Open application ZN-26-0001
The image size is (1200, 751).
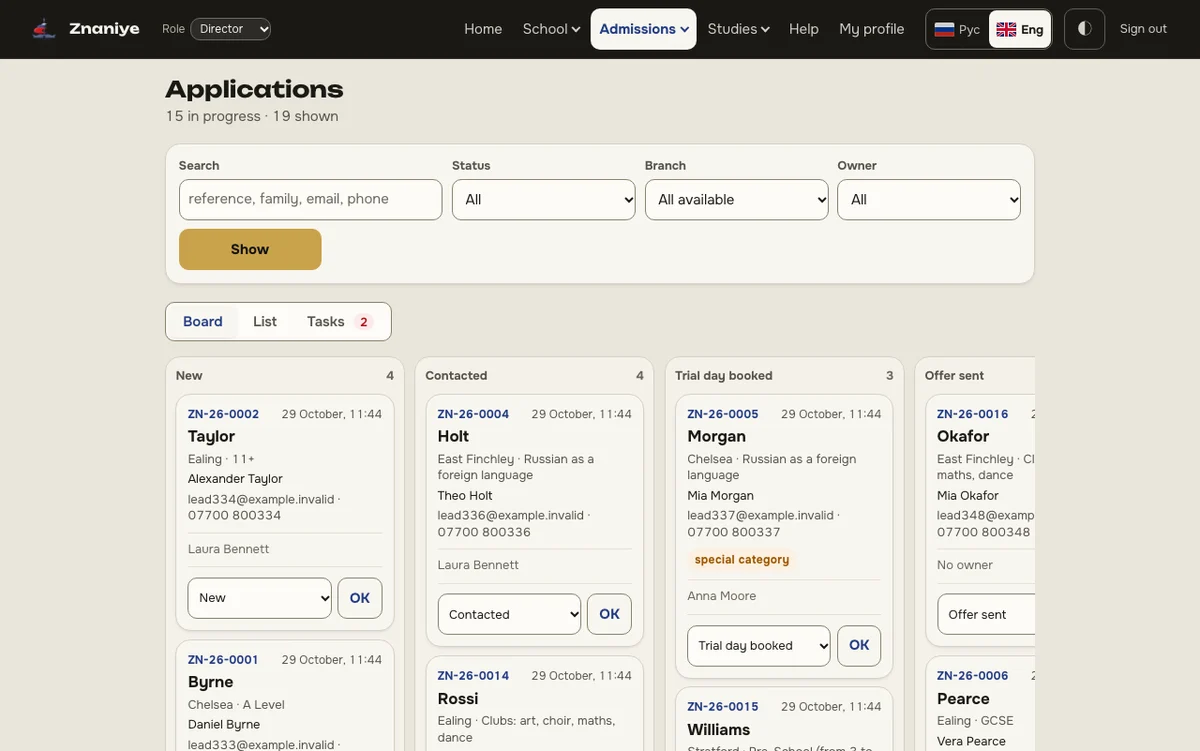pos(223,660)
